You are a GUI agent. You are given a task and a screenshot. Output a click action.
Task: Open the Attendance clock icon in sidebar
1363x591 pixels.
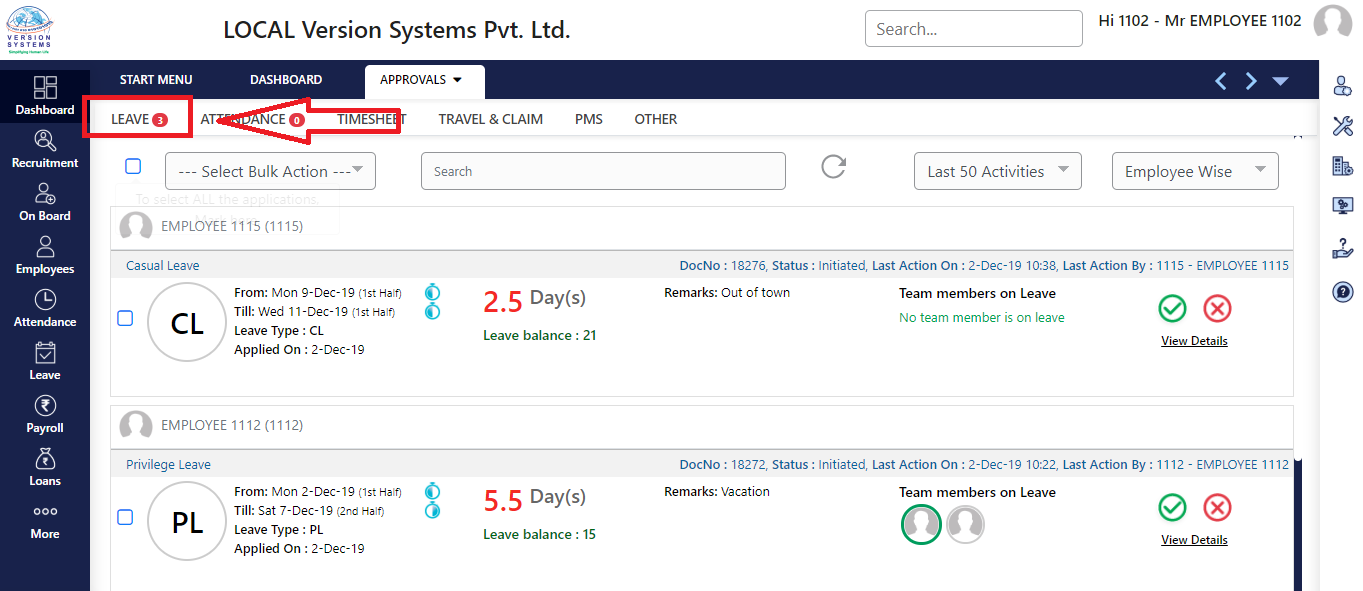44,308
